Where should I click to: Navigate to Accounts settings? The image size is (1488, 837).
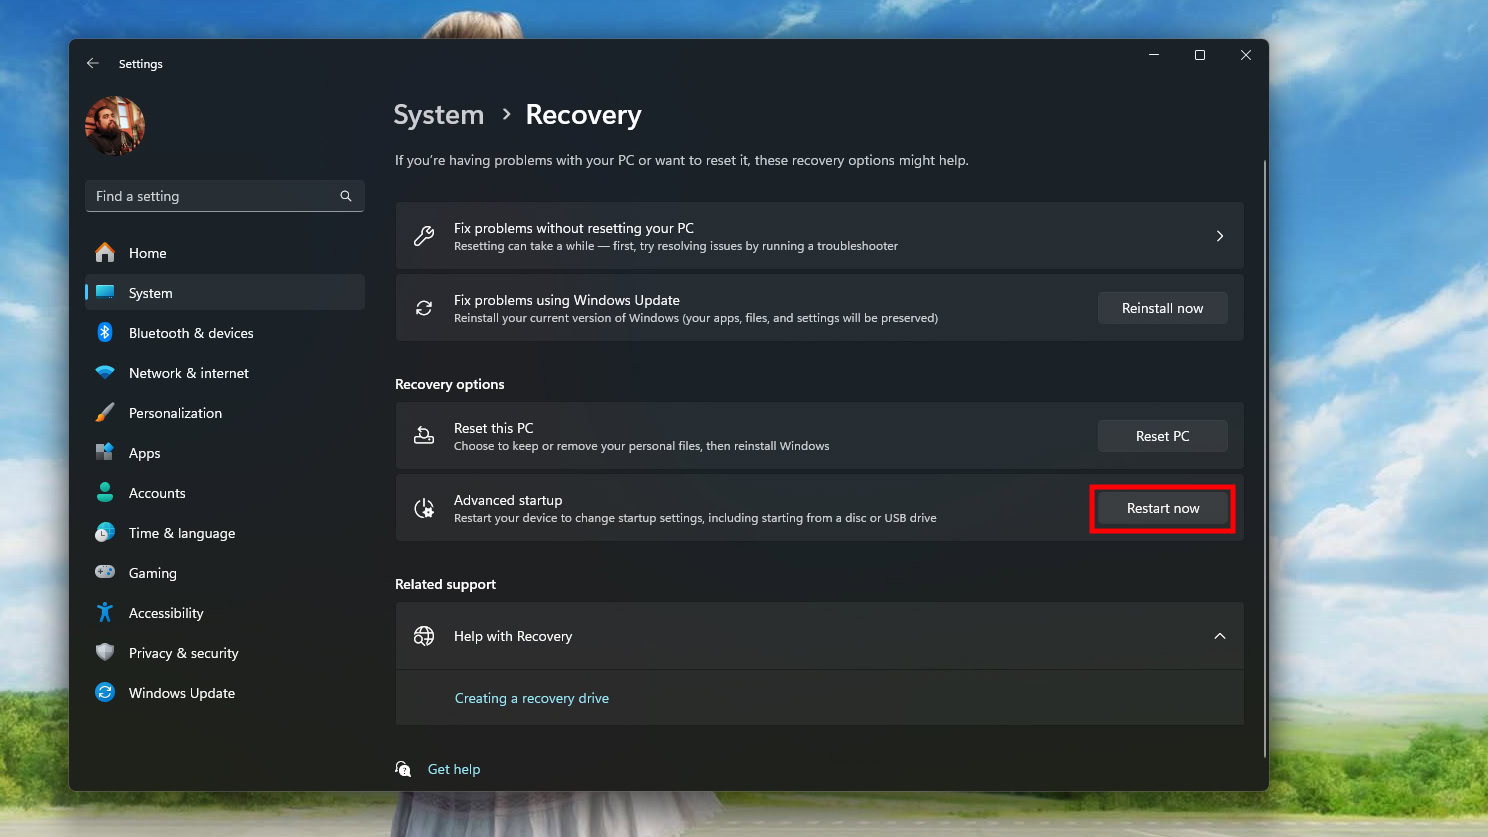(225, 493)
